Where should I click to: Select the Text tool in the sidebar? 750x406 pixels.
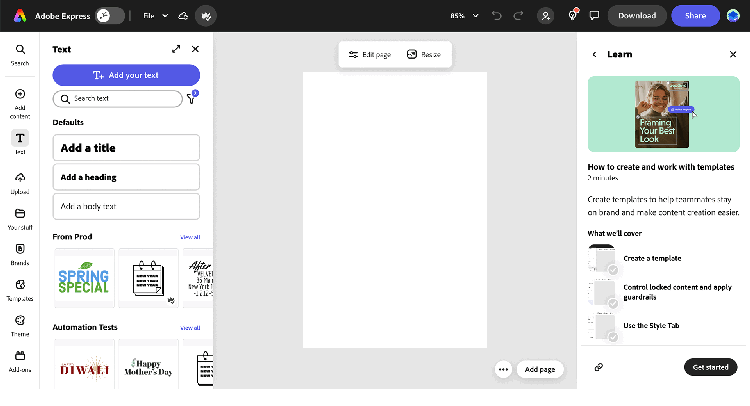20,142
